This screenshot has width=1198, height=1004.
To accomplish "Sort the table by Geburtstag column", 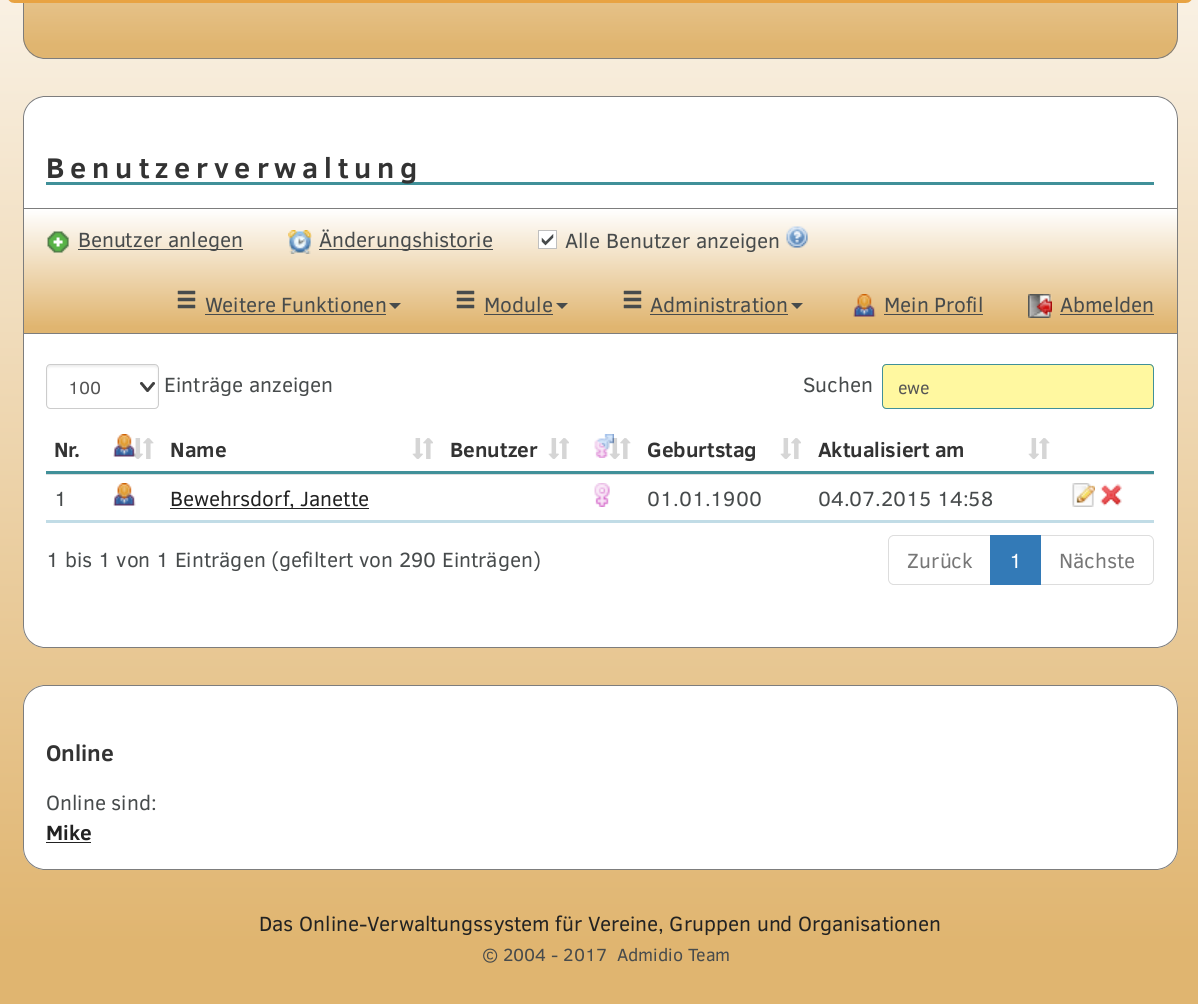I will tap(701, 450).
